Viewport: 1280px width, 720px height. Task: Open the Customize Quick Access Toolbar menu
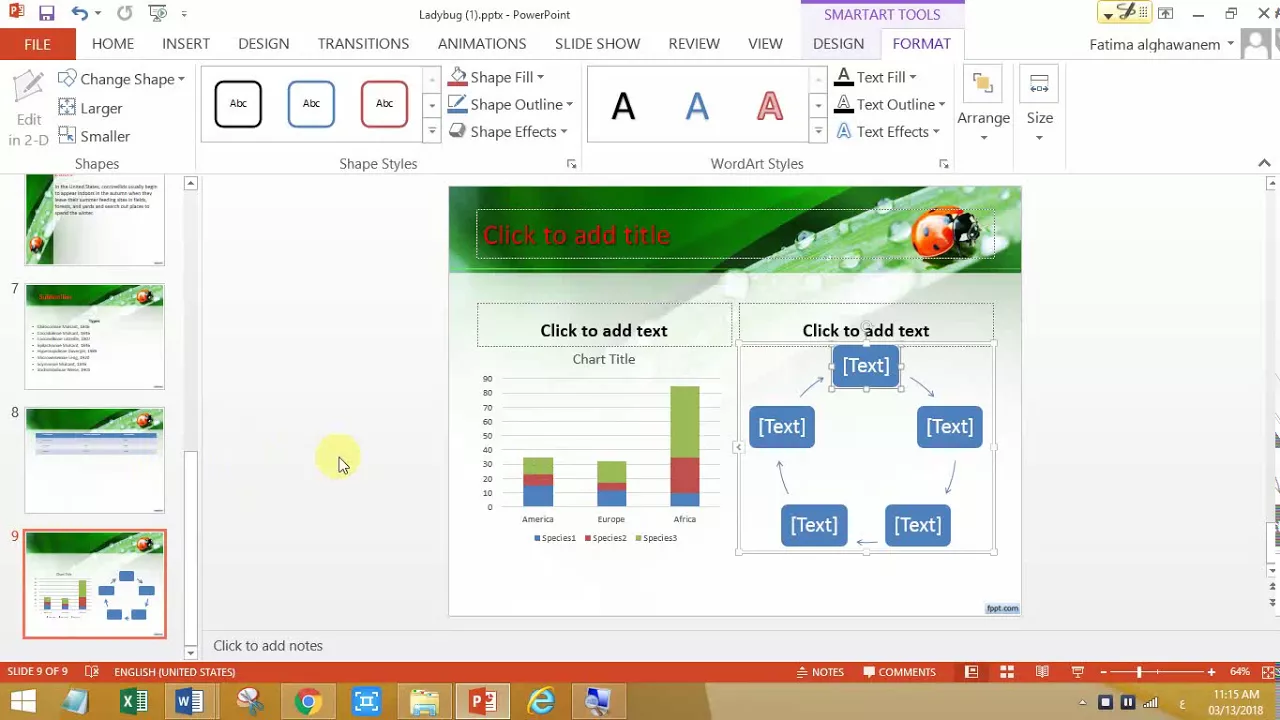184,14
